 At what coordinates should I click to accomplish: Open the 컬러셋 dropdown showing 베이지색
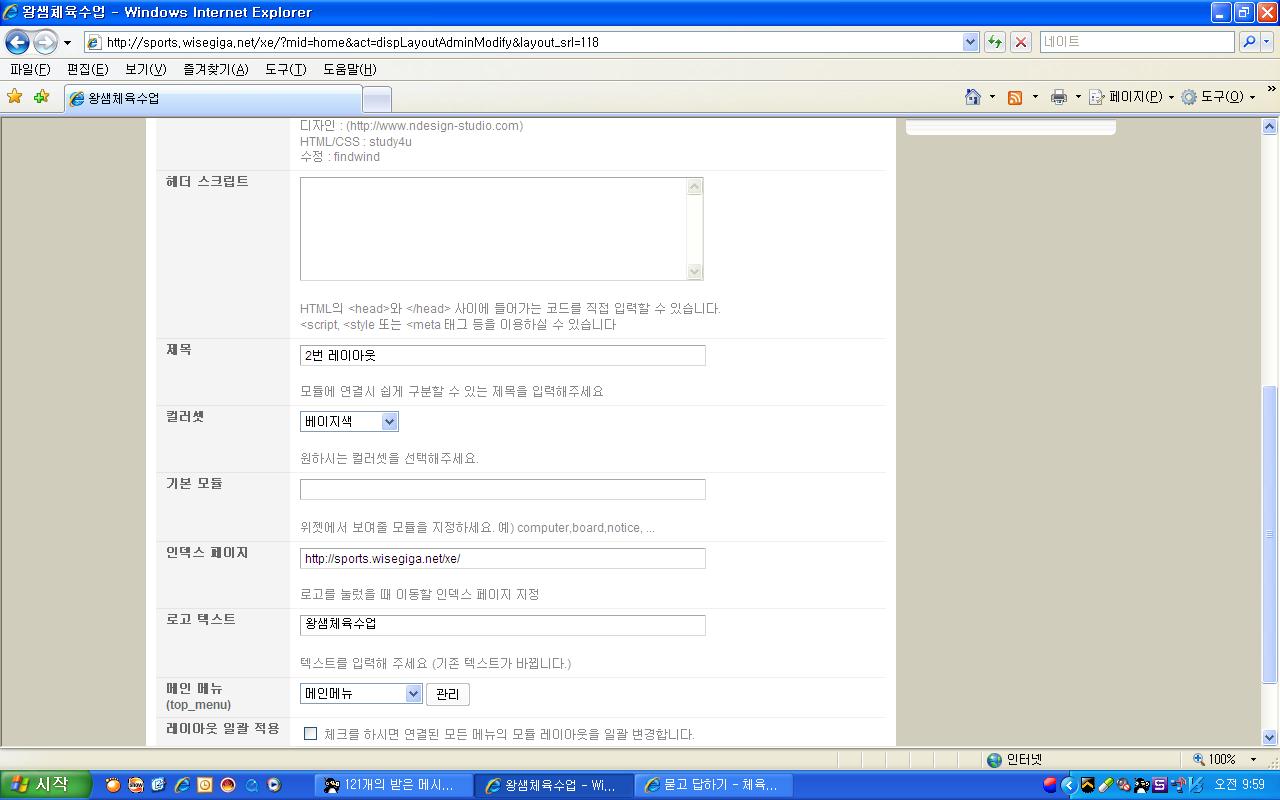click(349, 421)
